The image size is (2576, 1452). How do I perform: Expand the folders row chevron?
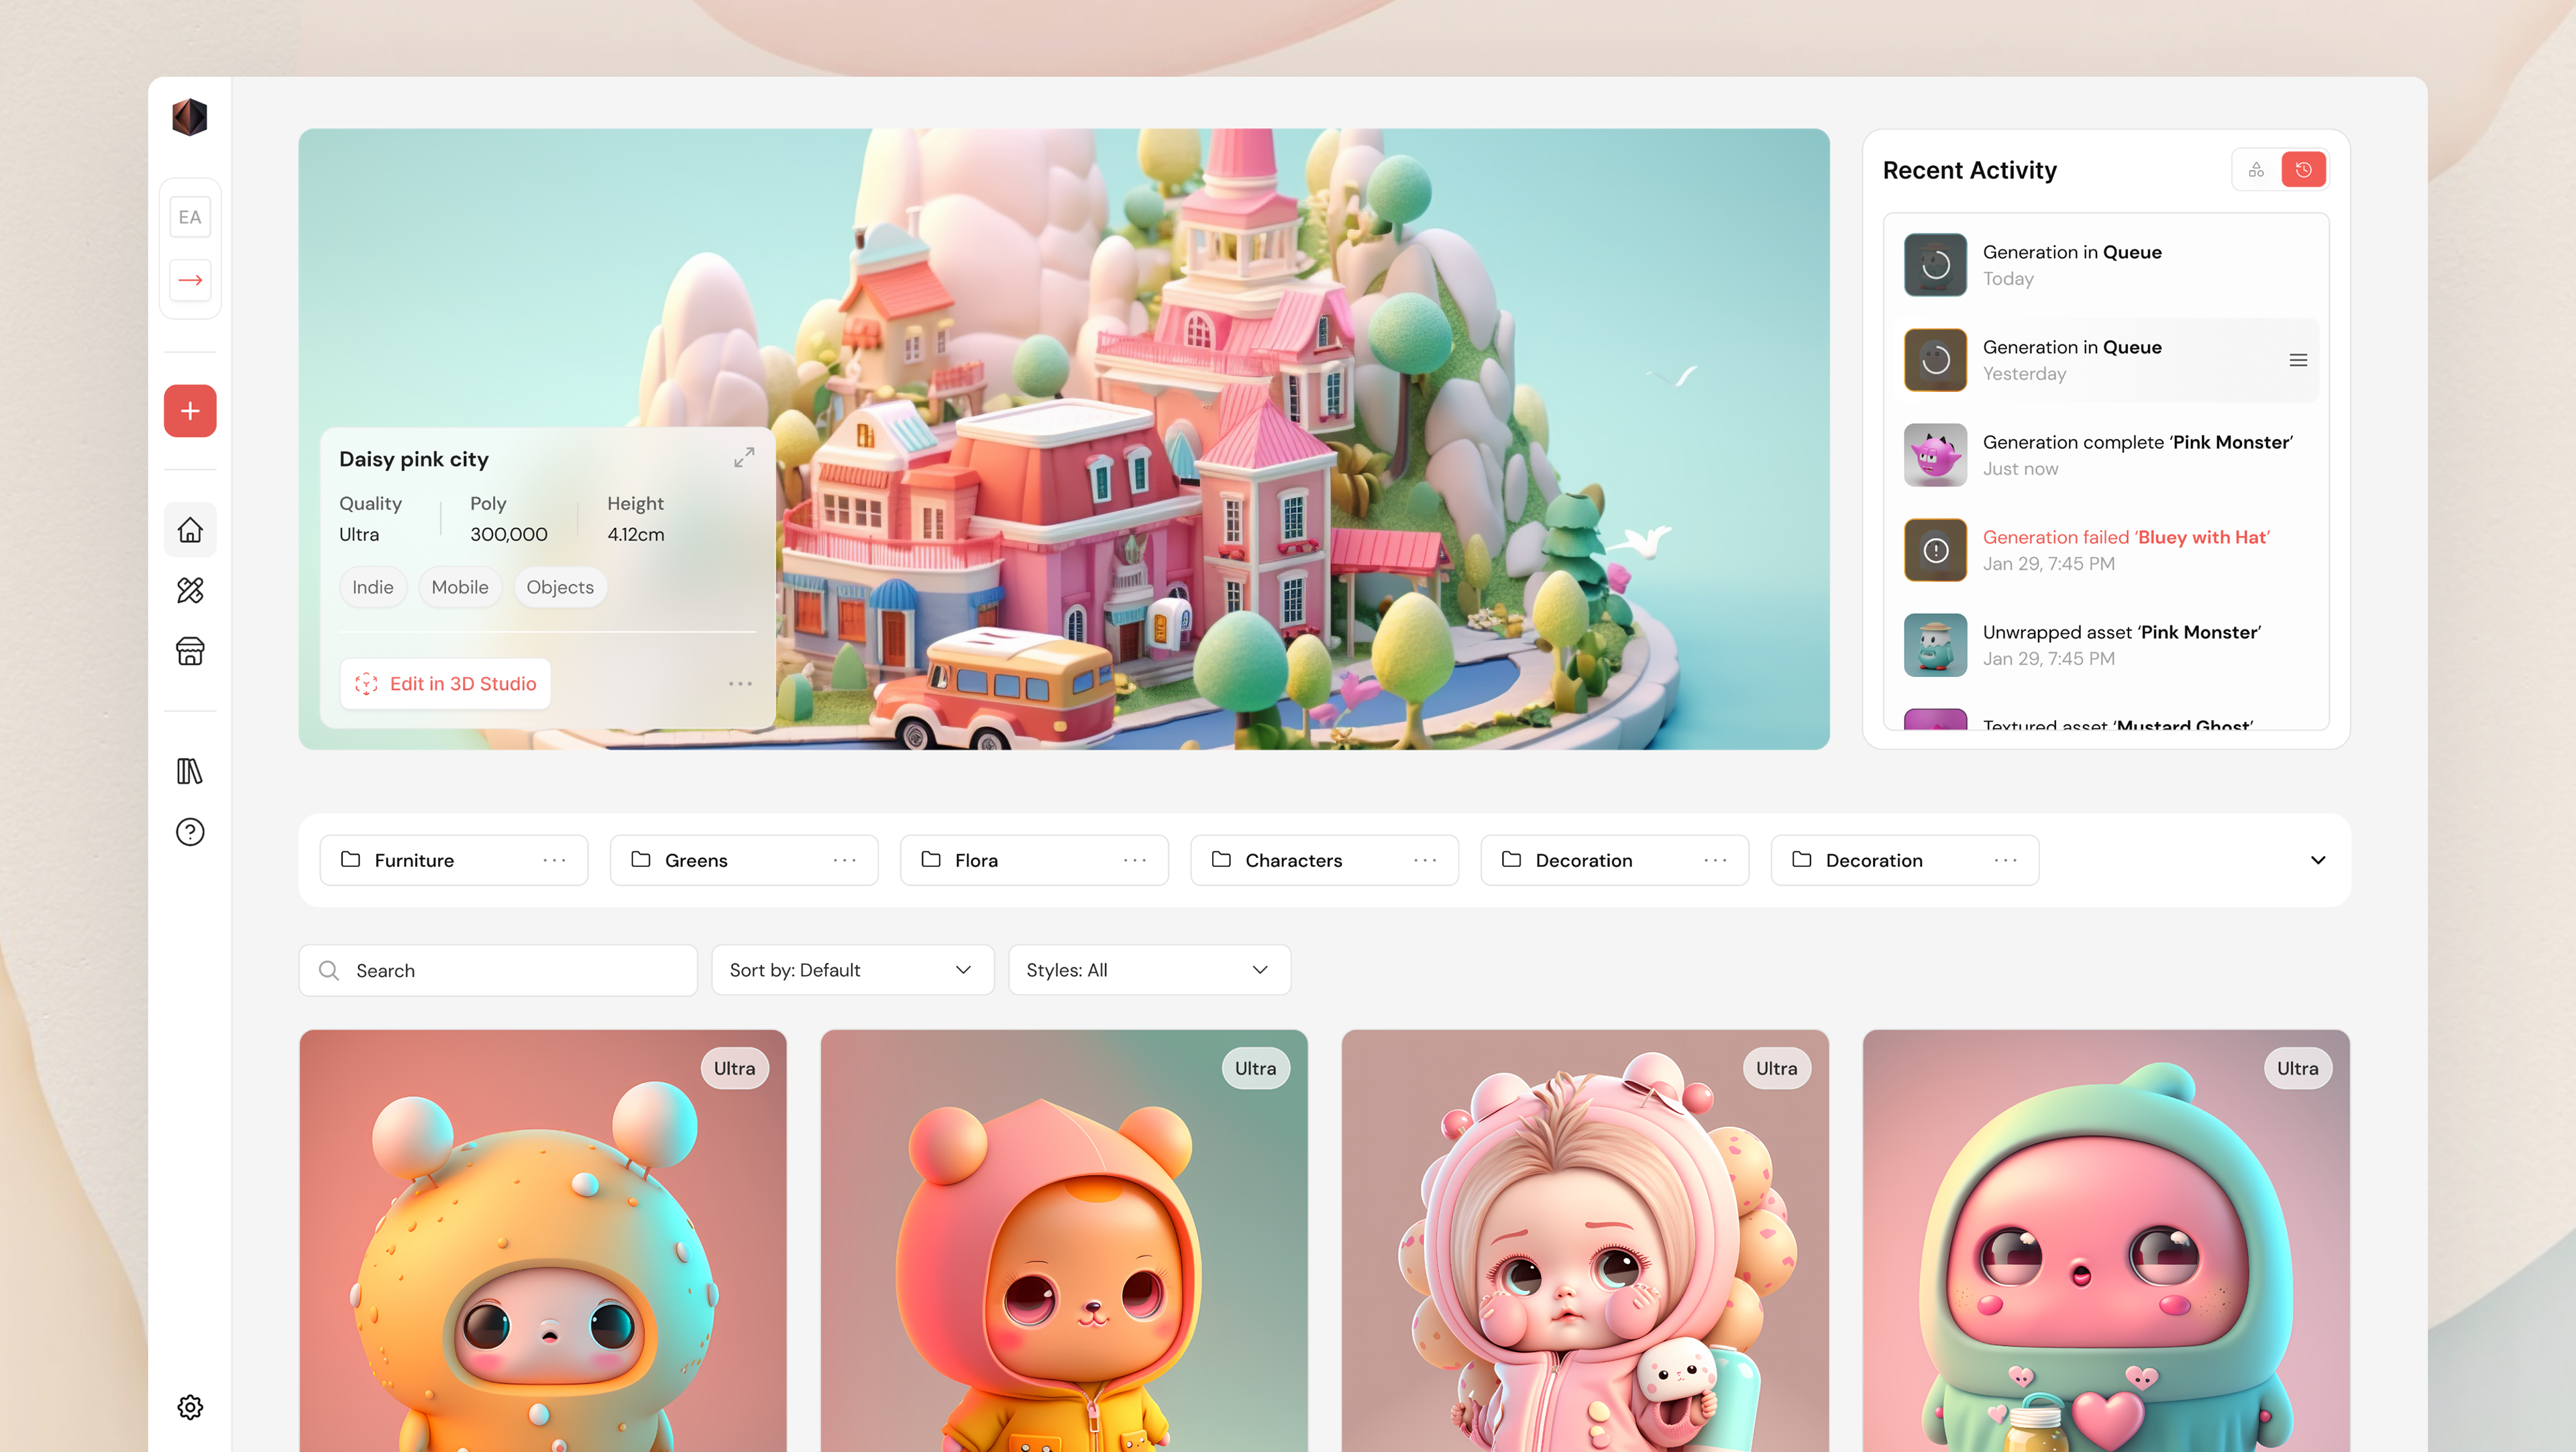pos(2317,860)
